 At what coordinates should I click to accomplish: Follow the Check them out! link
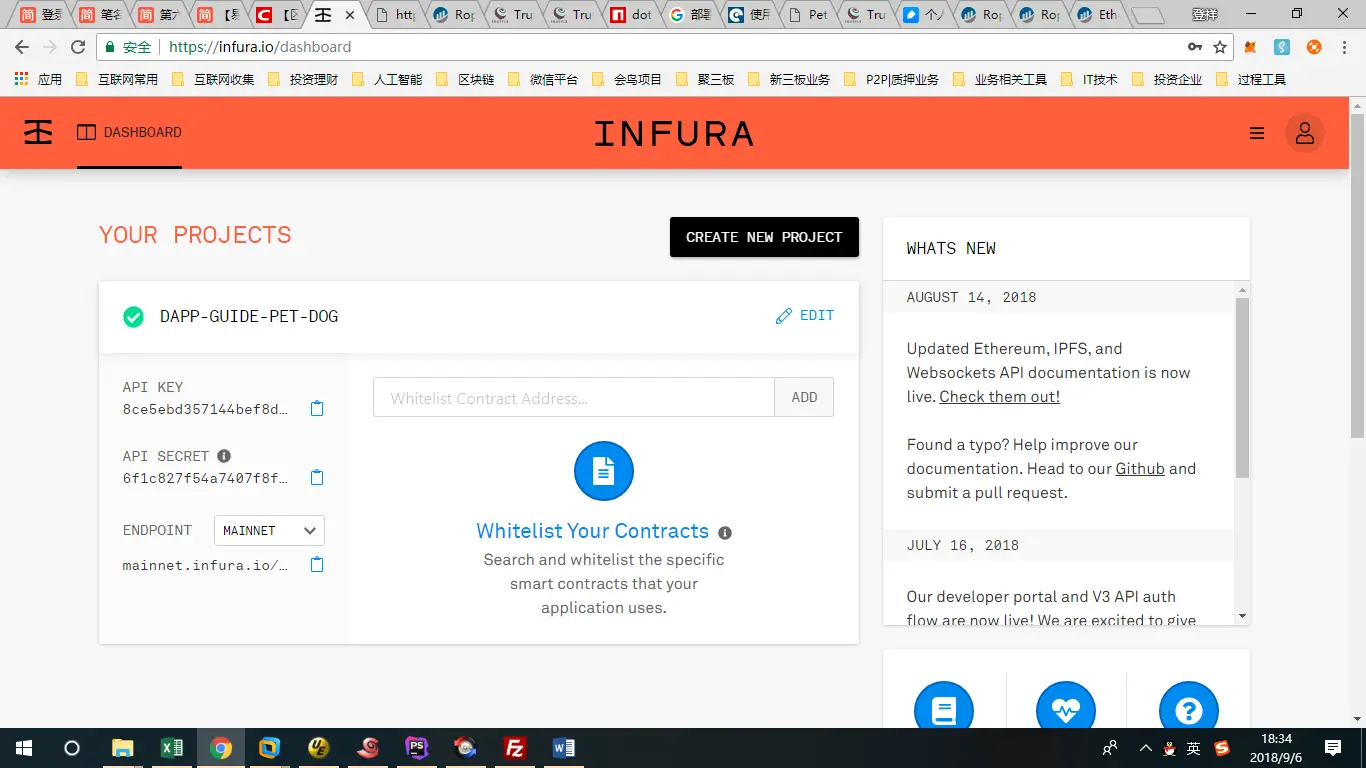point(1000,397)
